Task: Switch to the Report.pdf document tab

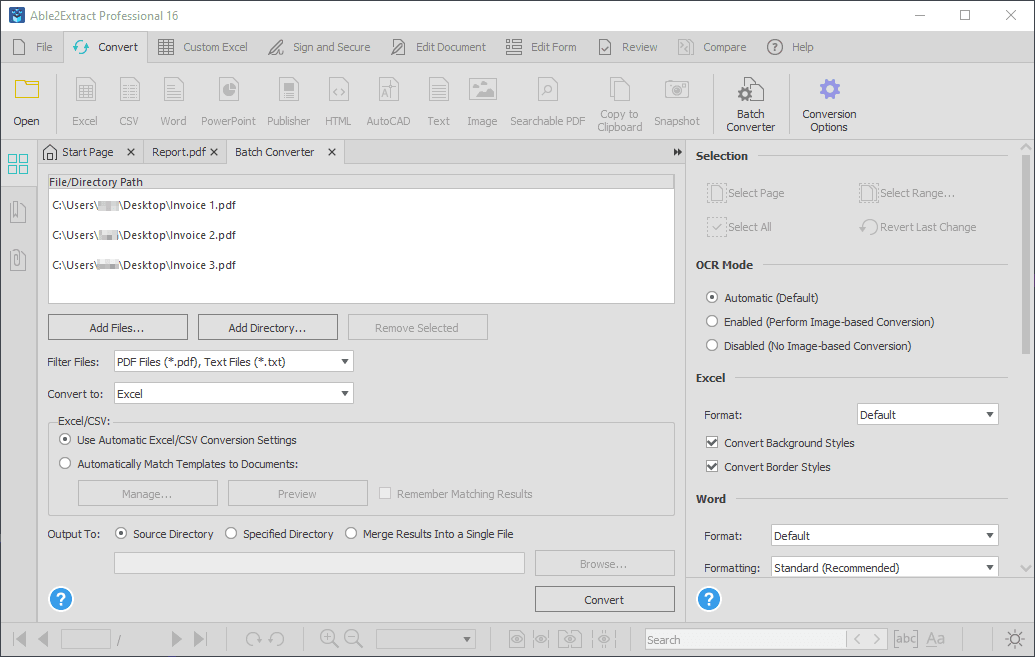Action: 178,152
